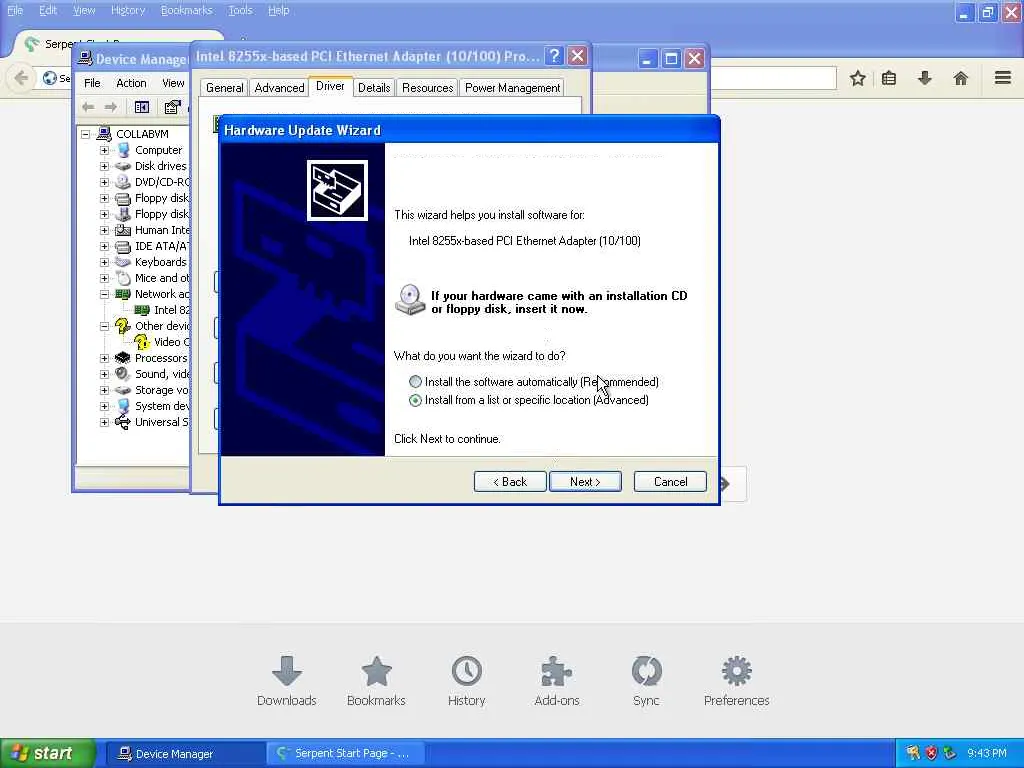
Task: Open browser Preferences gear icon
Action: point(737,671)
